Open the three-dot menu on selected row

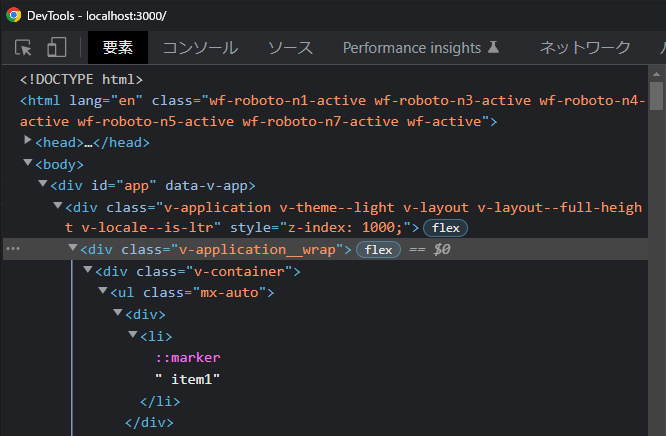pos(13,249)
